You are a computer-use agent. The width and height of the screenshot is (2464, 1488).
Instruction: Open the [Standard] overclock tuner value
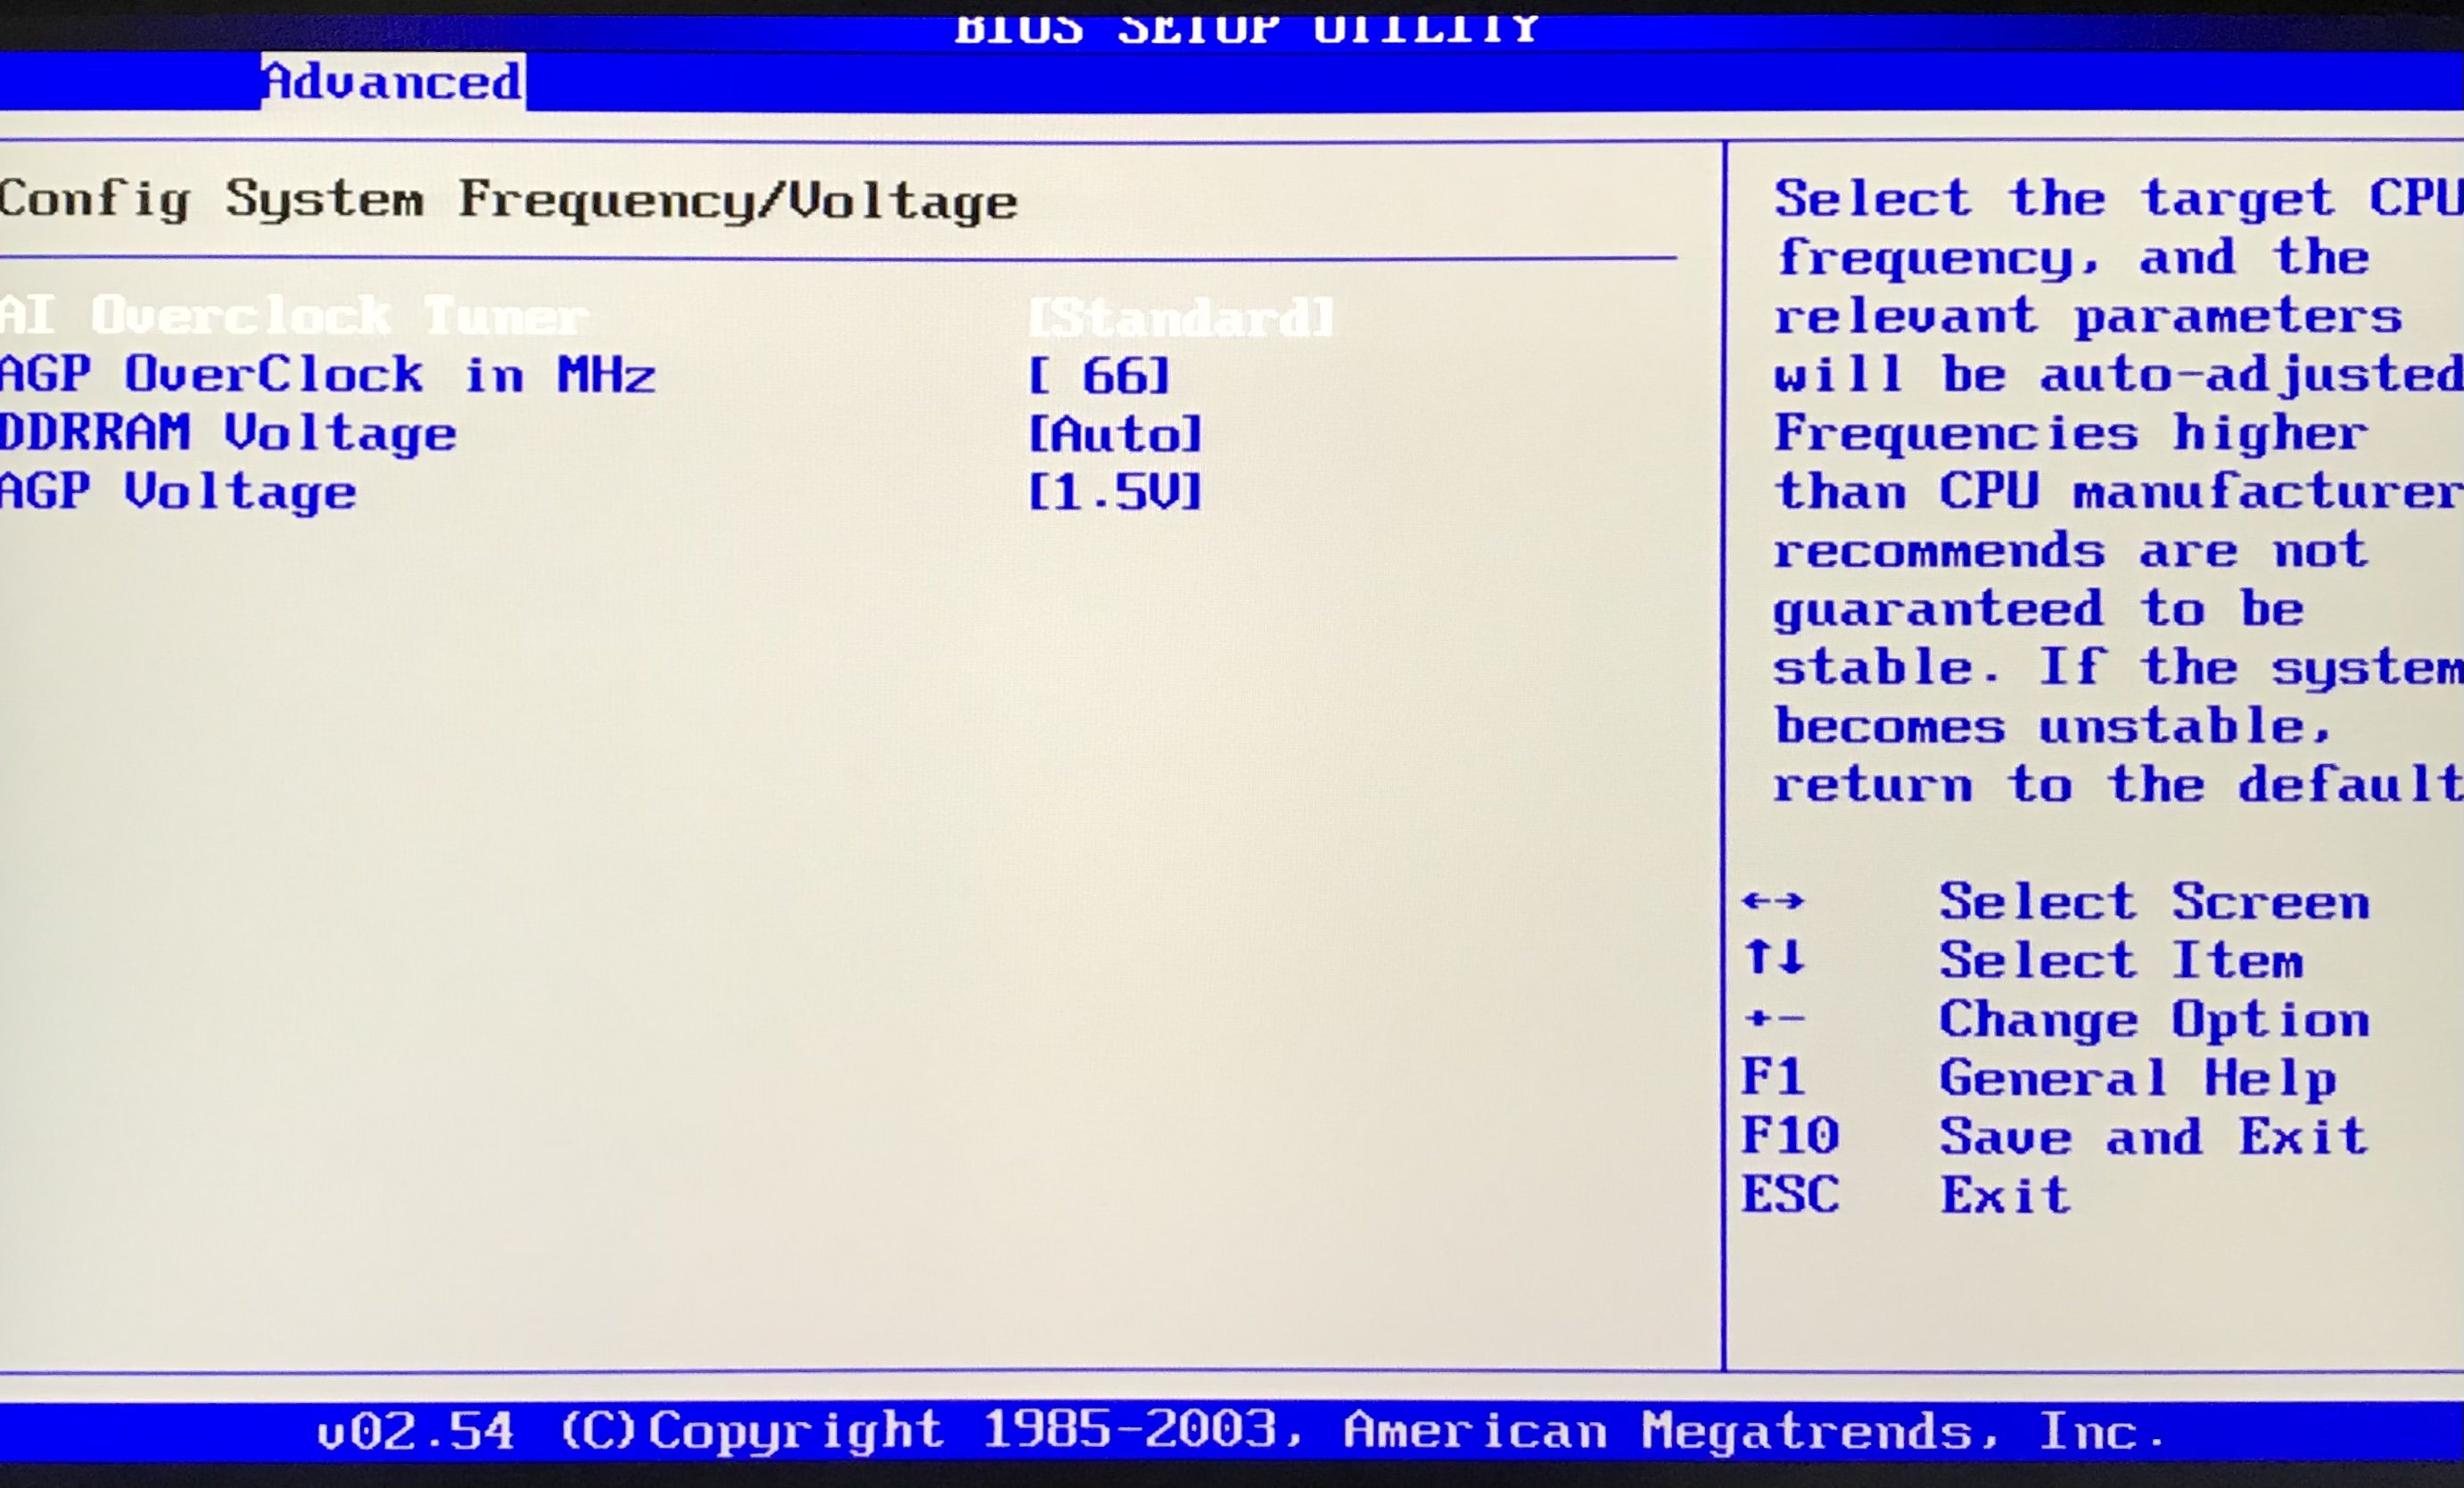pyautogui.click(x=1181, y=319)
